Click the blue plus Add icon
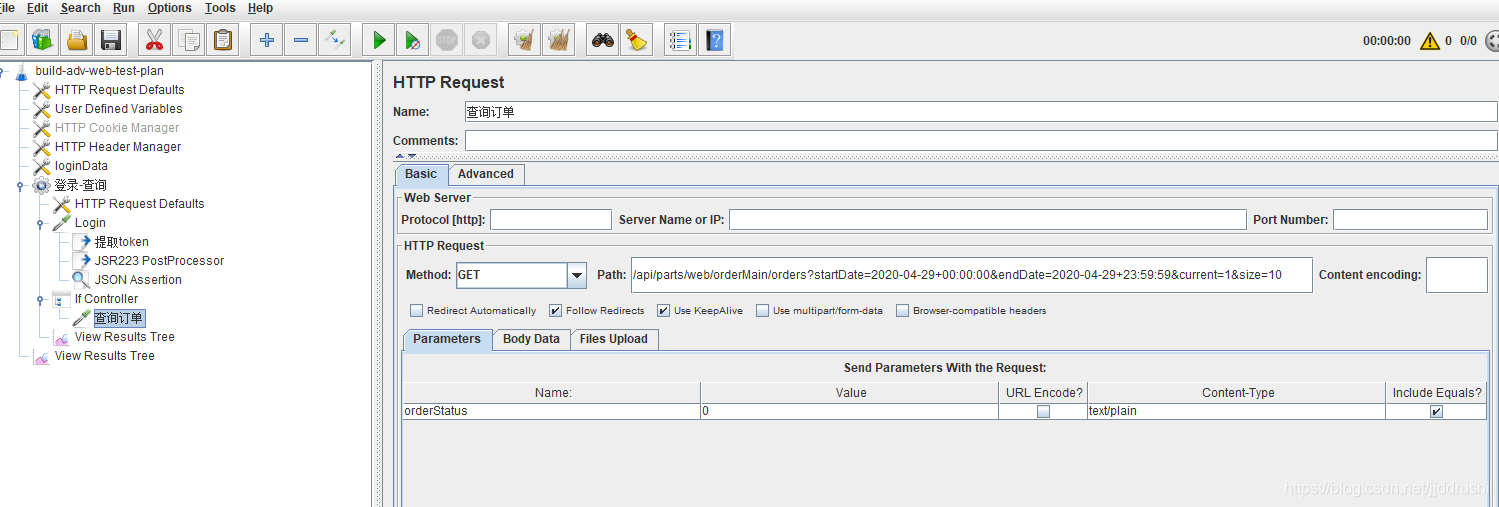 (x=266, y=40)
